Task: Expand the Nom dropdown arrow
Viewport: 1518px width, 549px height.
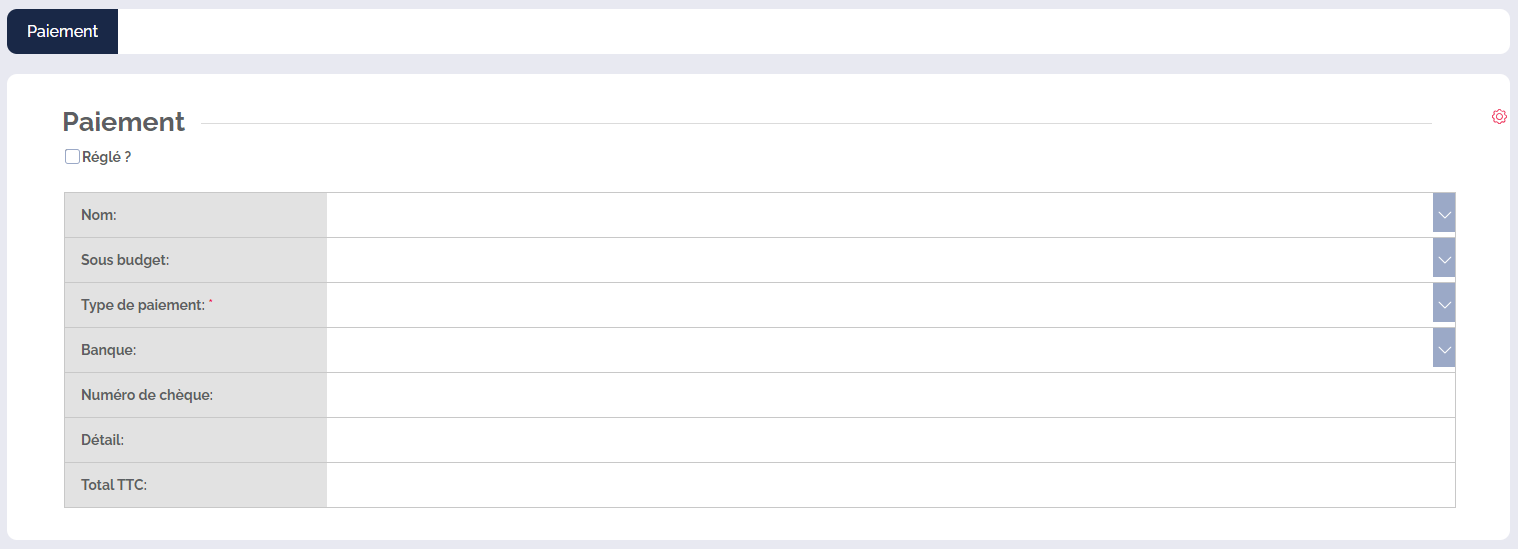Action: (x=1443, y=214)
